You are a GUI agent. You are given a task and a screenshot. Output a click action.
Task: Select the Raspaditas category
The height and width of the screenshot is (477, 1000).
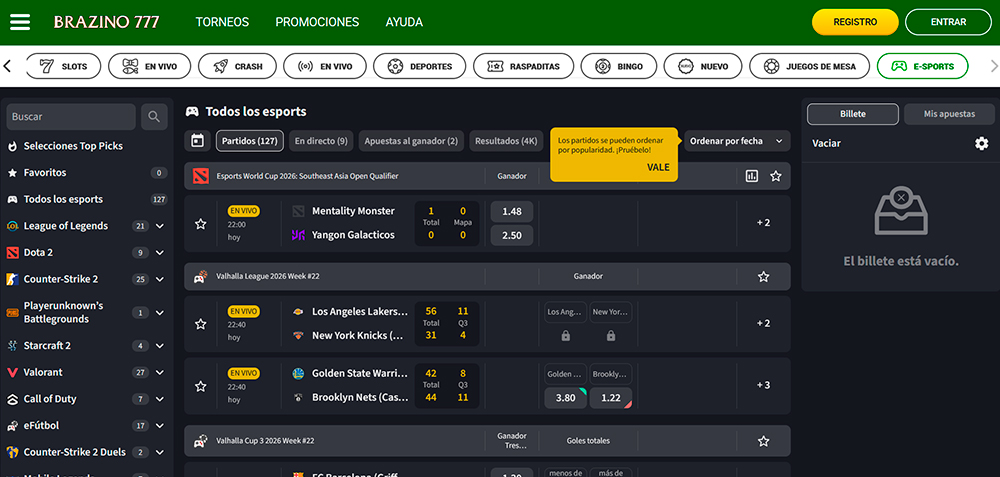(x=523, y=66)
